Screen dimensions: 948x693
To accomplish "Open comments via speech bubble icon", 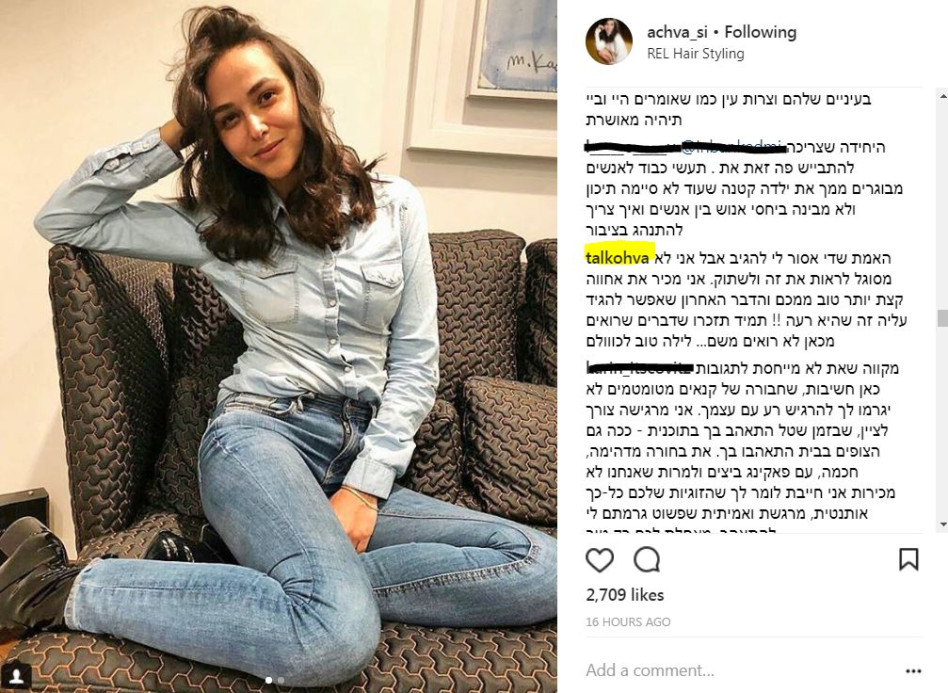I will pos(646,560).
